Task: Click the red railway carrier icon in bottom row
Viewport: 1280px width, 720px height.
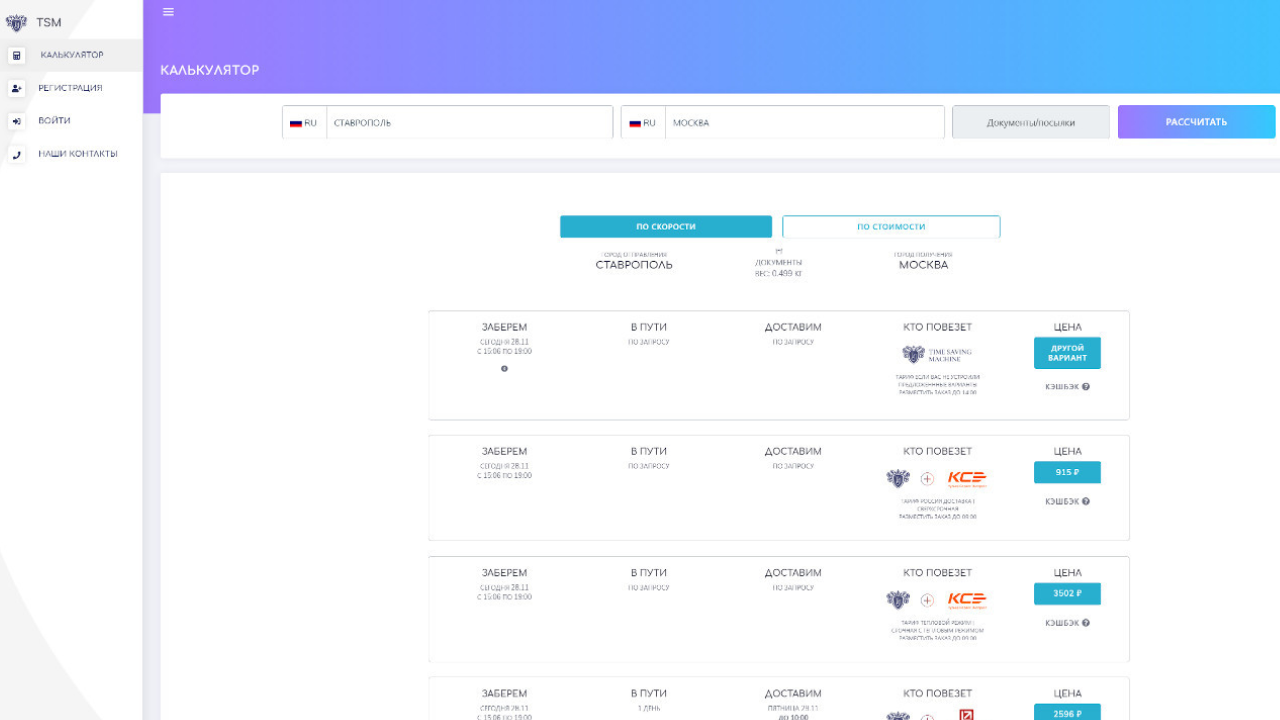Action: [965, 714]
